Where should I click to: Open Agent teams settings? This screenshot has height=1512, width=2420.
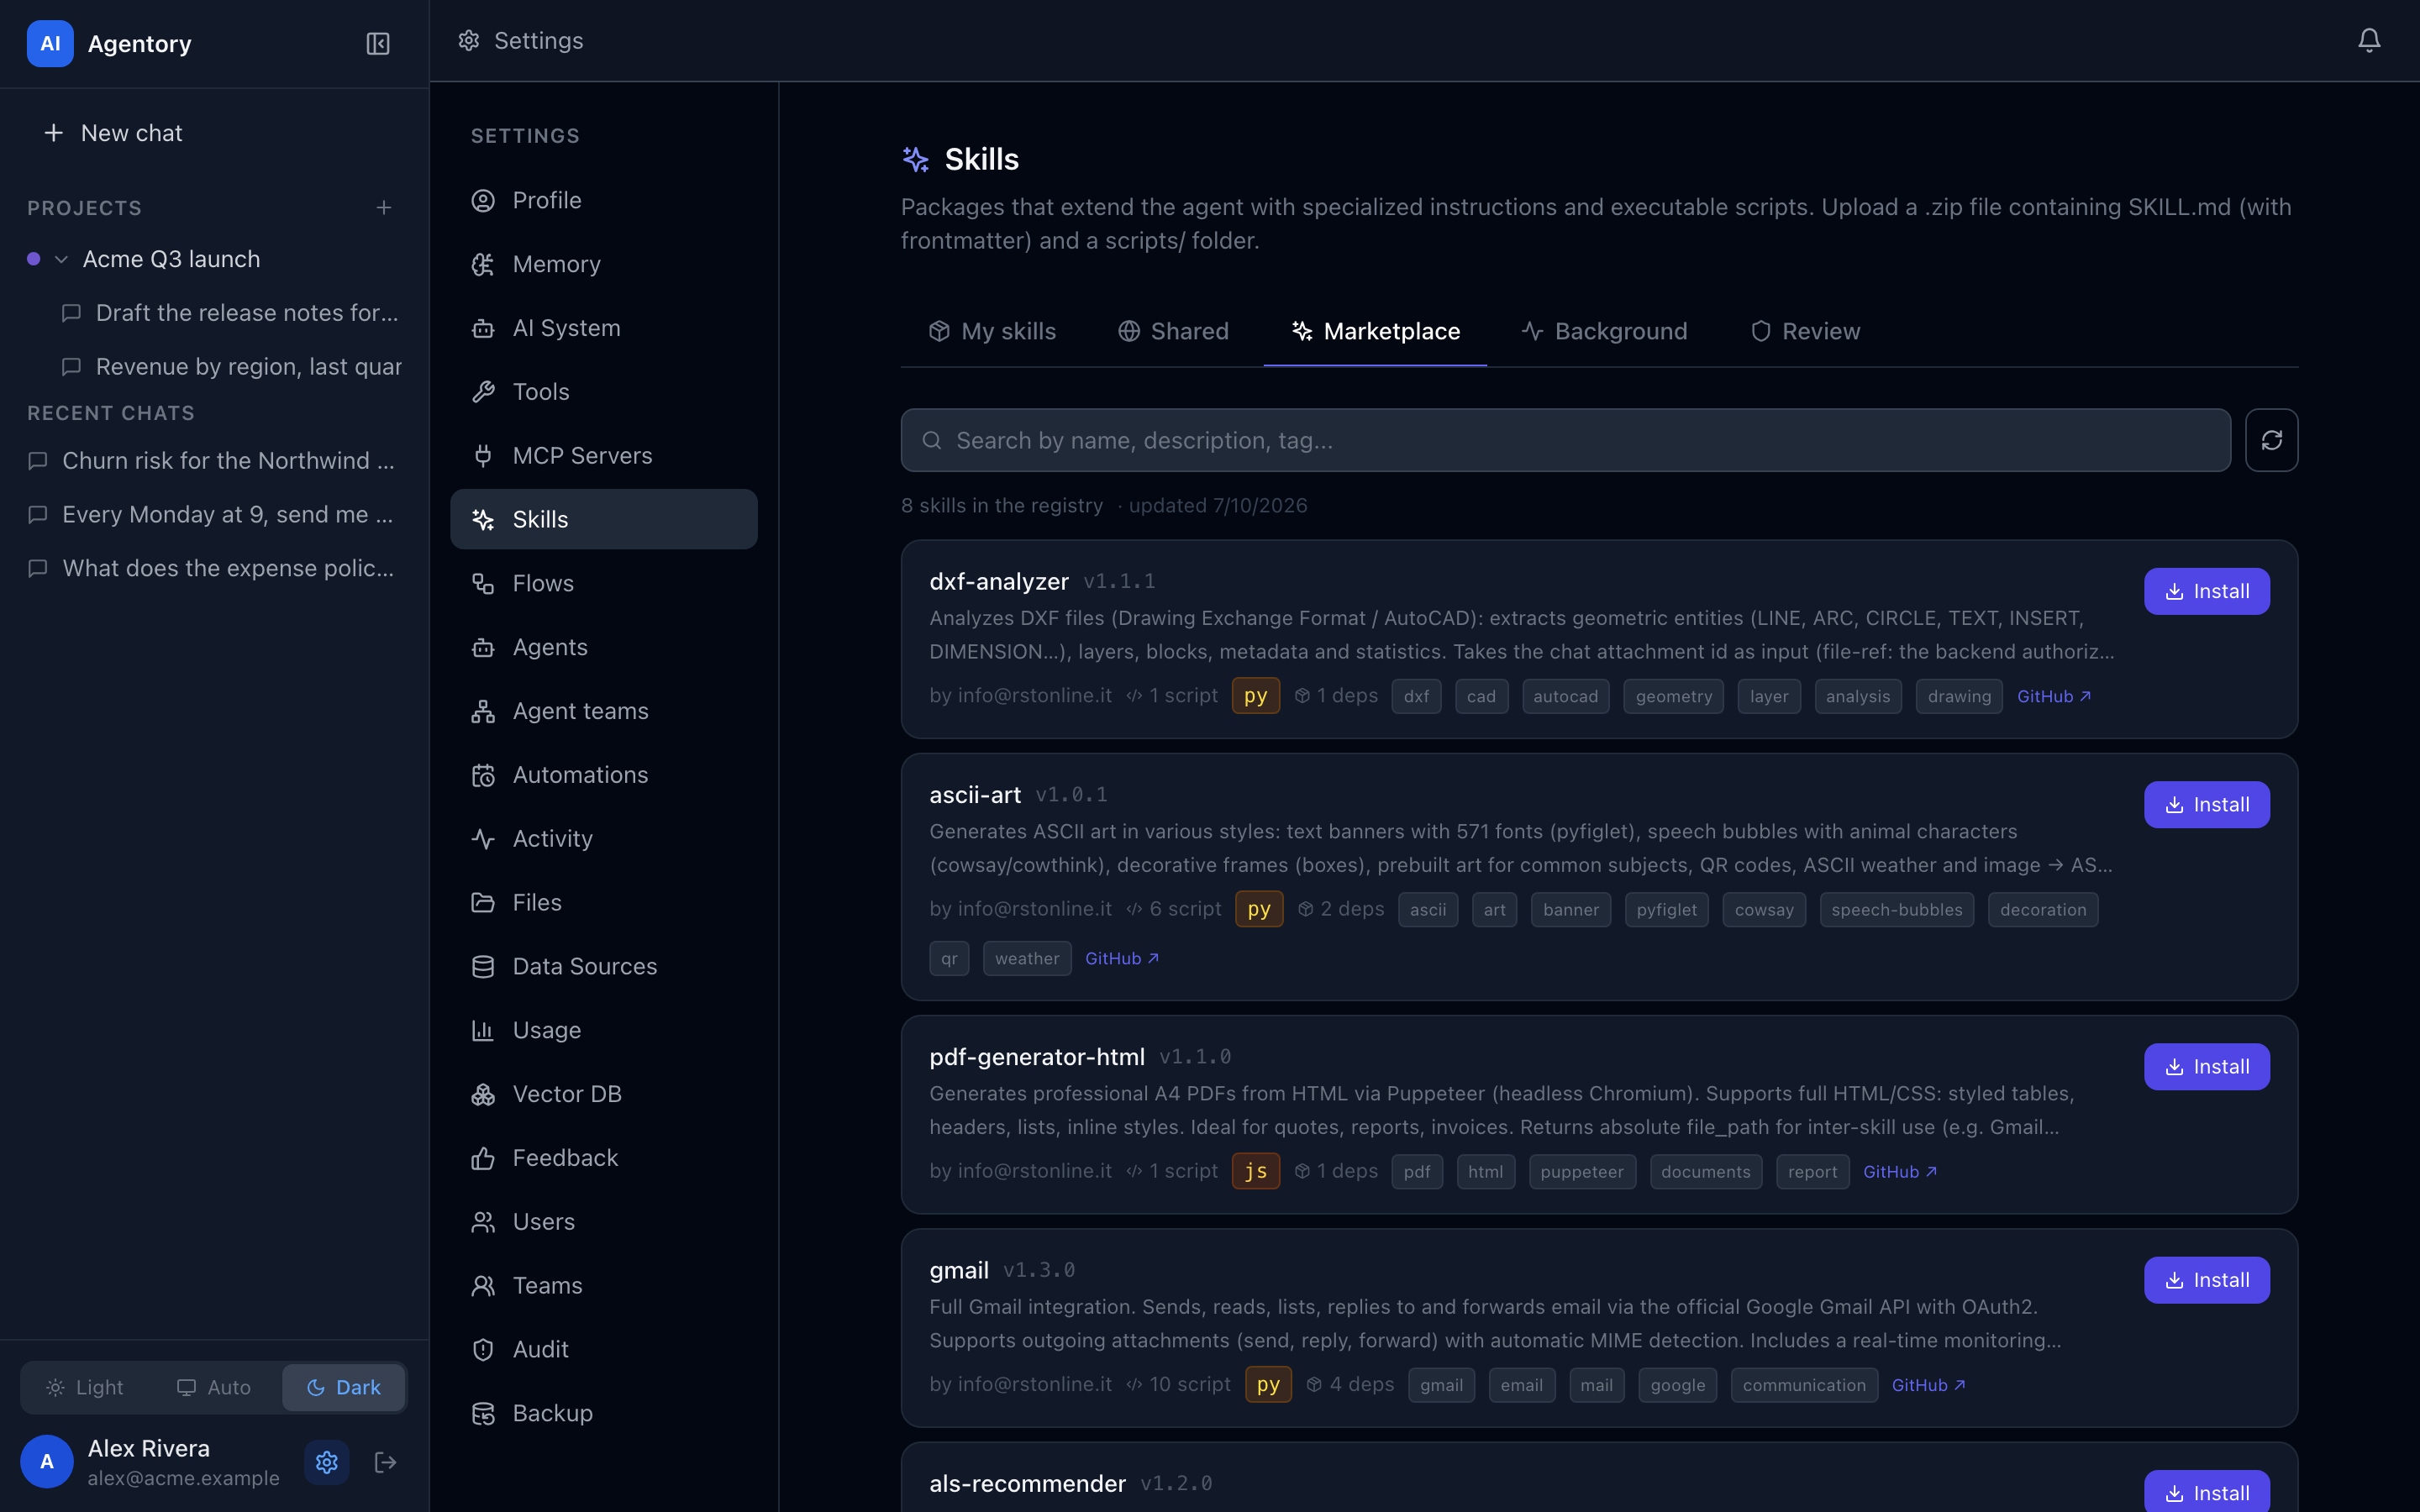pos(604,711)
